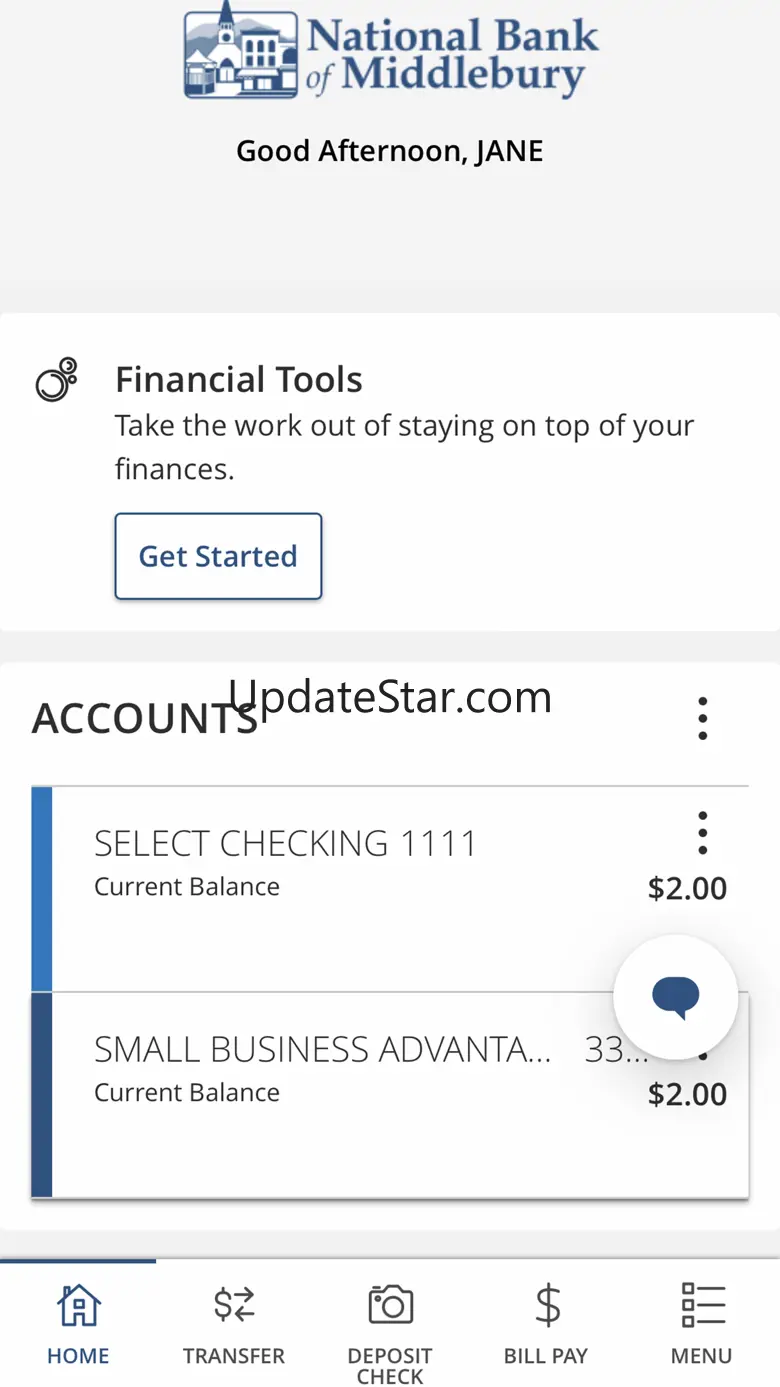This screenshot has width=780, height=1387.
Task: Open the Transfer arrows icon
Action: 234,1305
